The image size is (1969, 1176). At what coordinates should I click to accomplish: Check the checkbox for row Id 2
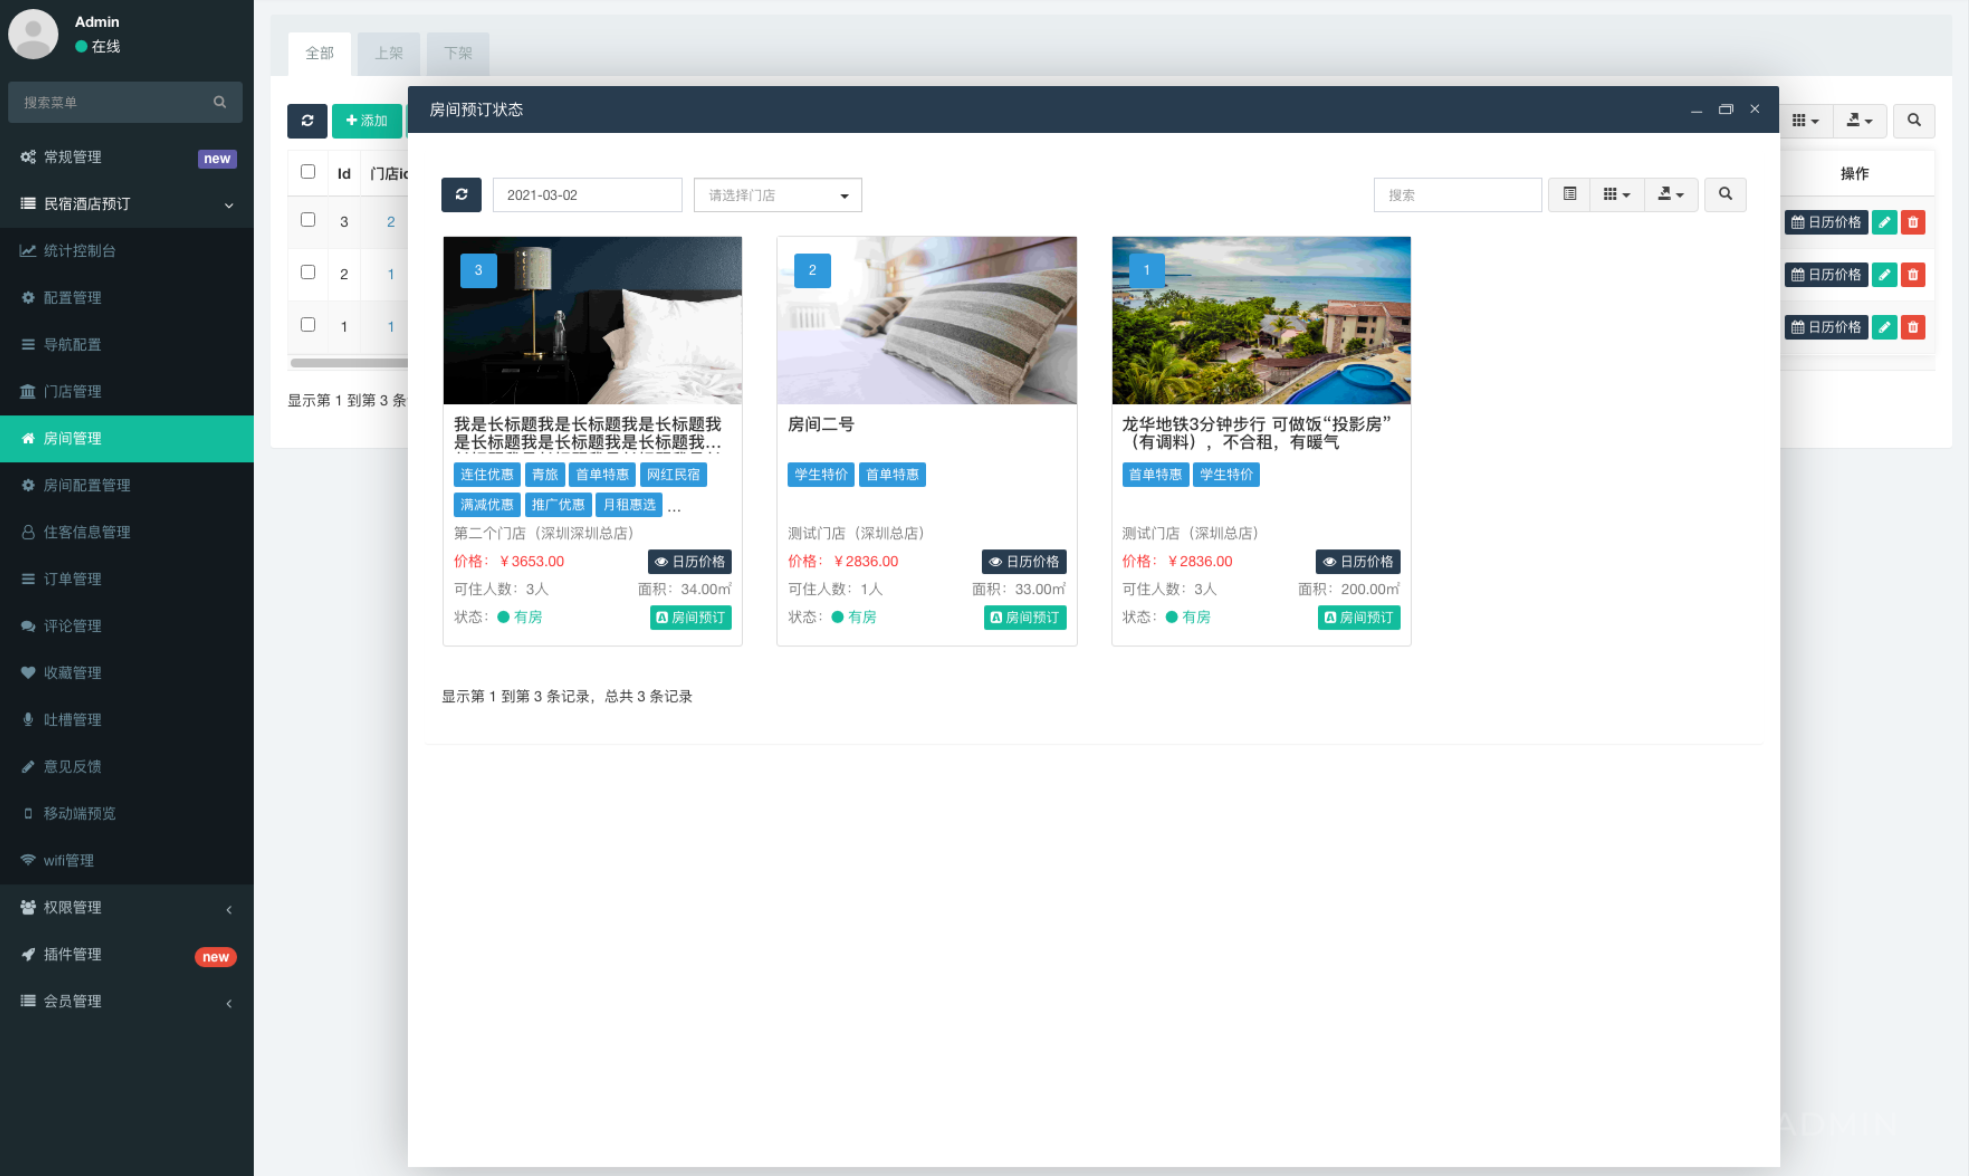click(308, 272)
